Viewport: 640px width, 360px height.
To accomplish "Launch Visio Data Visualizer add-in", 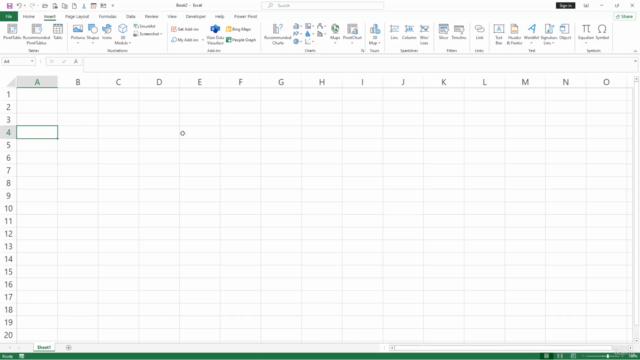I will click(215, 34).
